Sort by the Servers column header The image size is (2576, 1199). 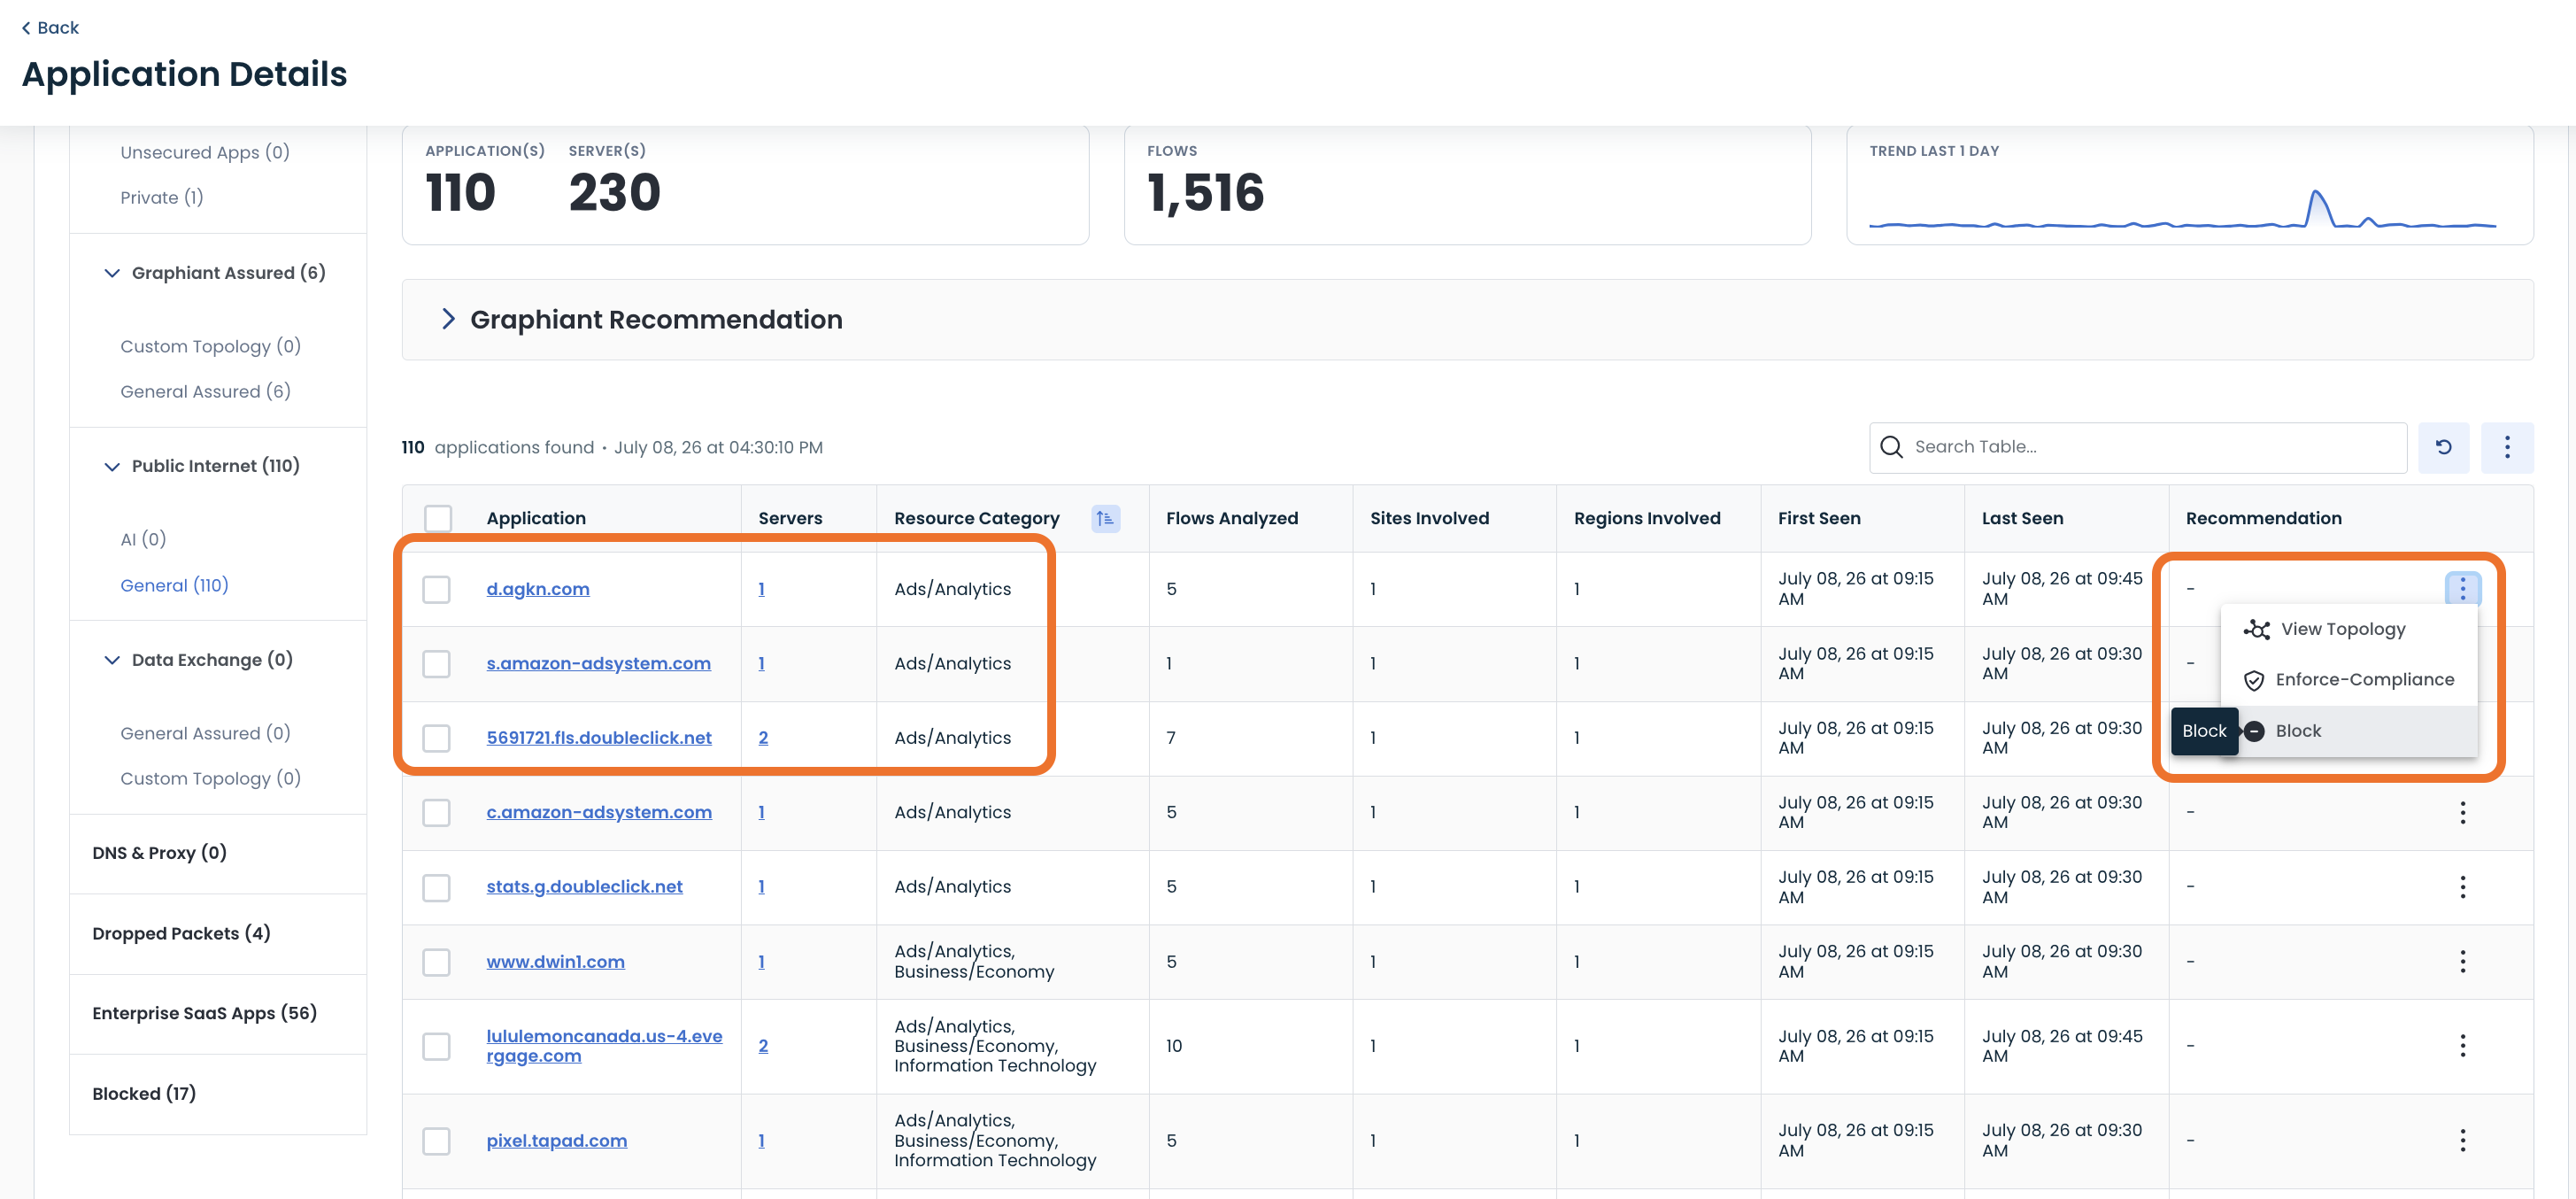pyautogui.click(x=790, y=518)
